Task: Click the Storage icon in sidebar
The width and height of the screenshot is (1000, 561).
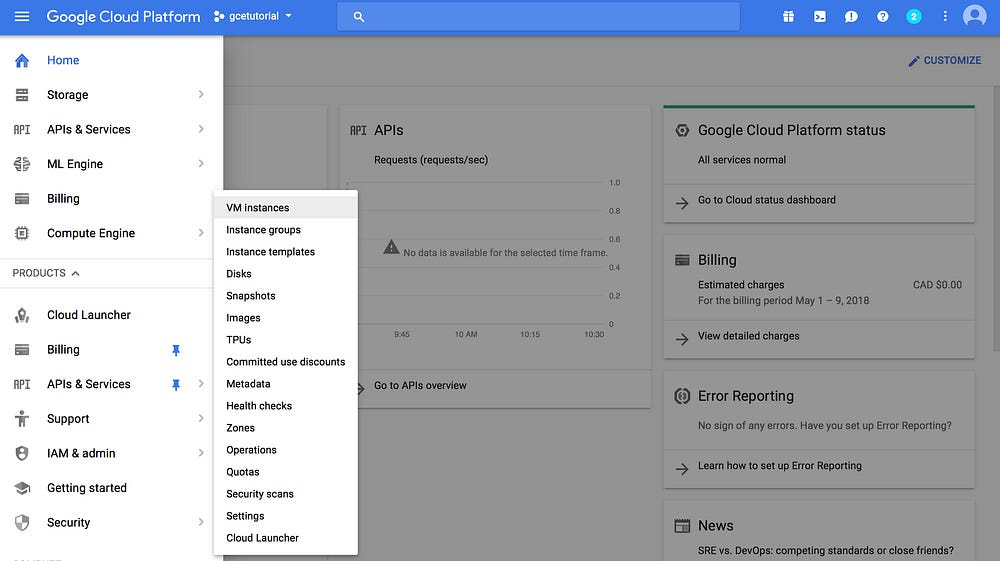Action: pos(22,95)
